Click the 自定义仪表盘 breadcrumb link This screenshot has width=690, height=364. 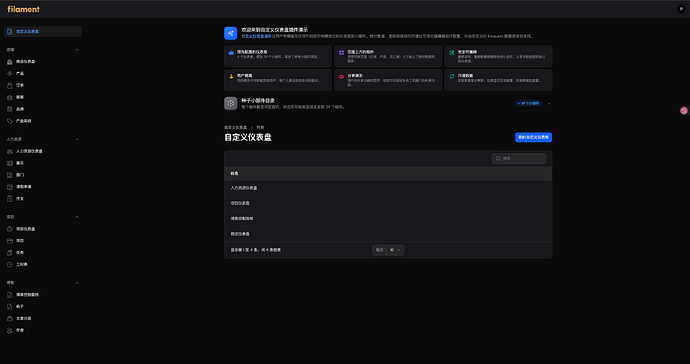point(235,128)
